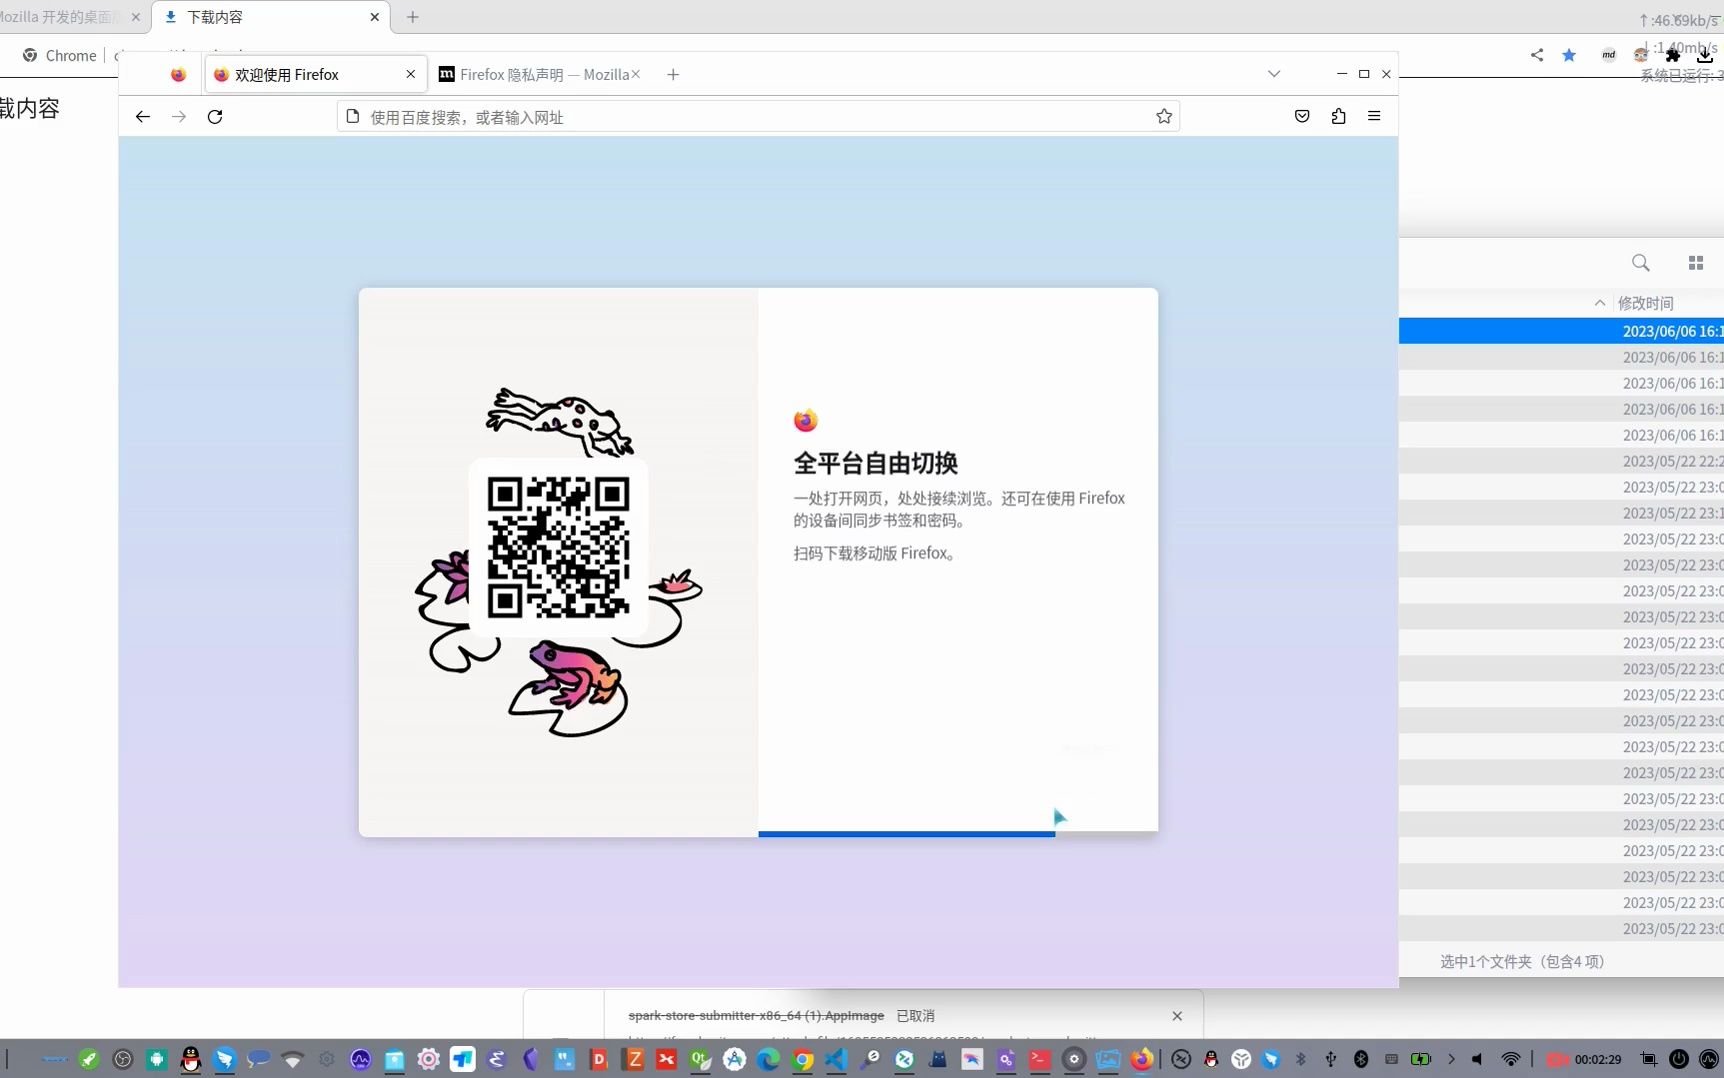The height and width of the screenshot is (1078, 1724).
Task: Open QQ penguin from the dock
Action: (190, 1059)
